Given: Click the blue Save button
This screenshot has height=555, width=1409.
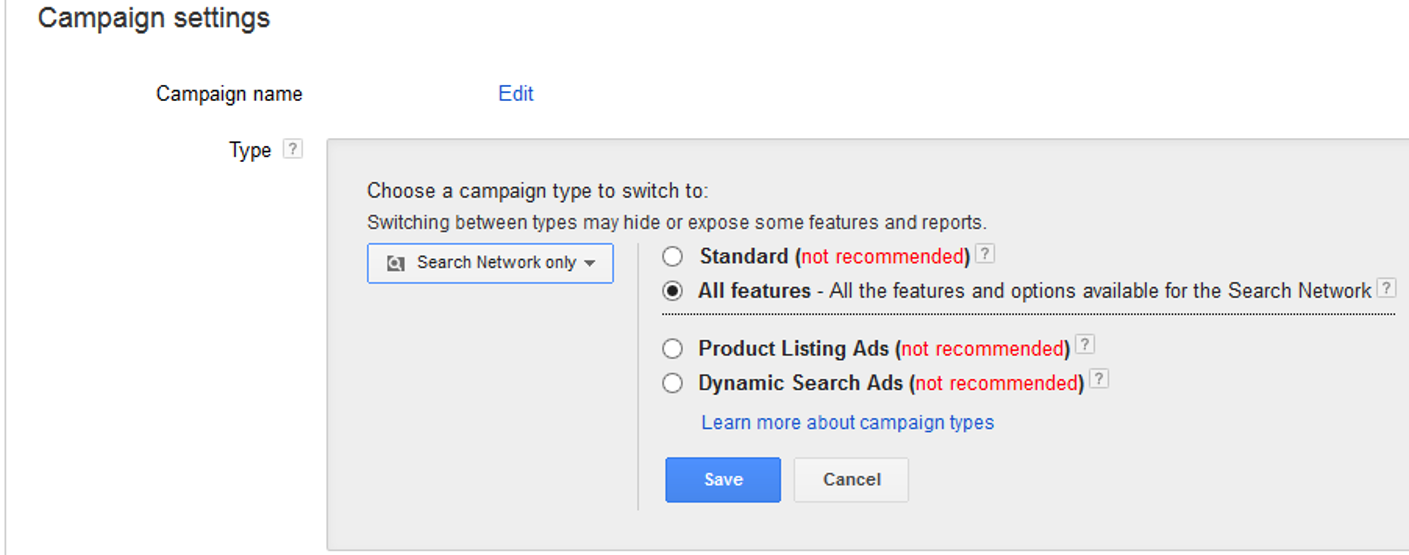Looking at the screenshot, I should pyautogui.click(x=723, y=480).
